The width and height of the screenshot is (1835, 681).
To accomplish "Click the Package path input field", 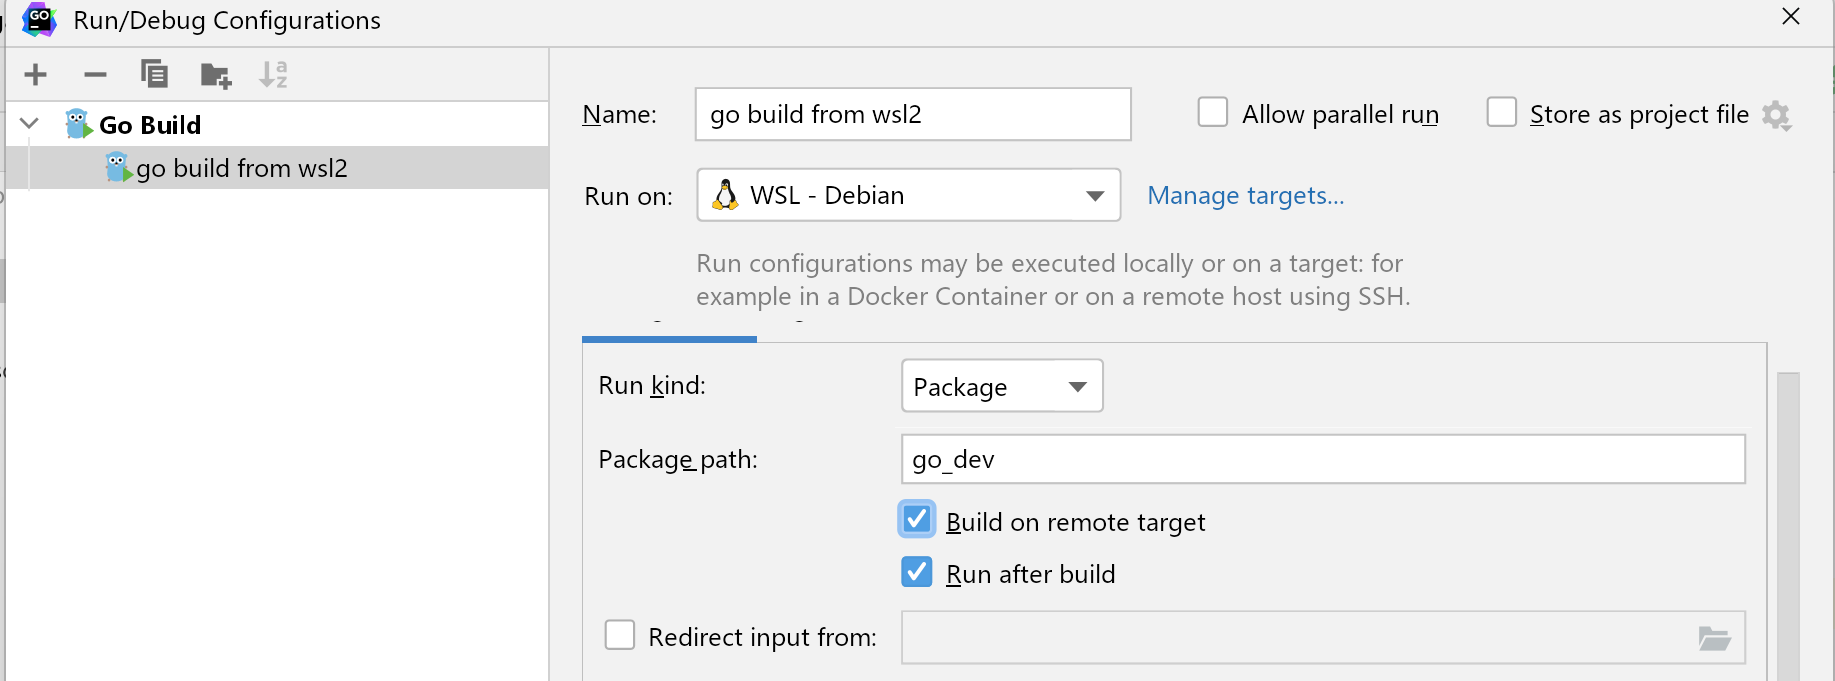I will pyautogui.click(x=1322, y=459).
